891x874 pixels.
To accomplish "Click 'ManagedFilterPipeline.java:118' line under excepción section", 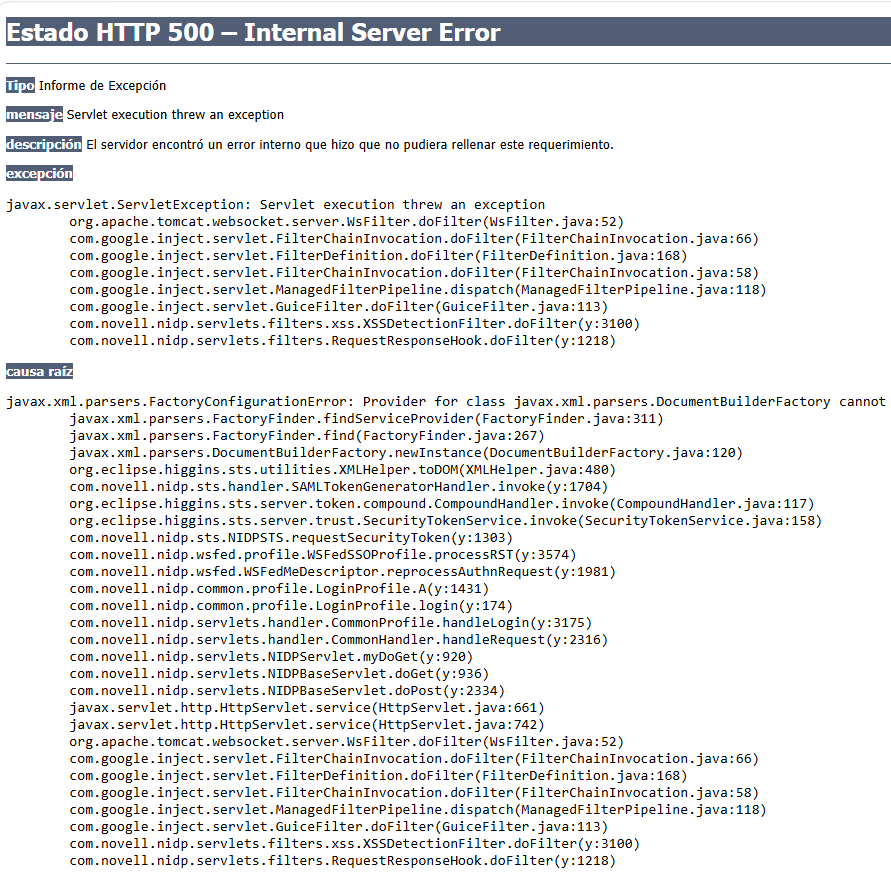I will pos(418,290).
